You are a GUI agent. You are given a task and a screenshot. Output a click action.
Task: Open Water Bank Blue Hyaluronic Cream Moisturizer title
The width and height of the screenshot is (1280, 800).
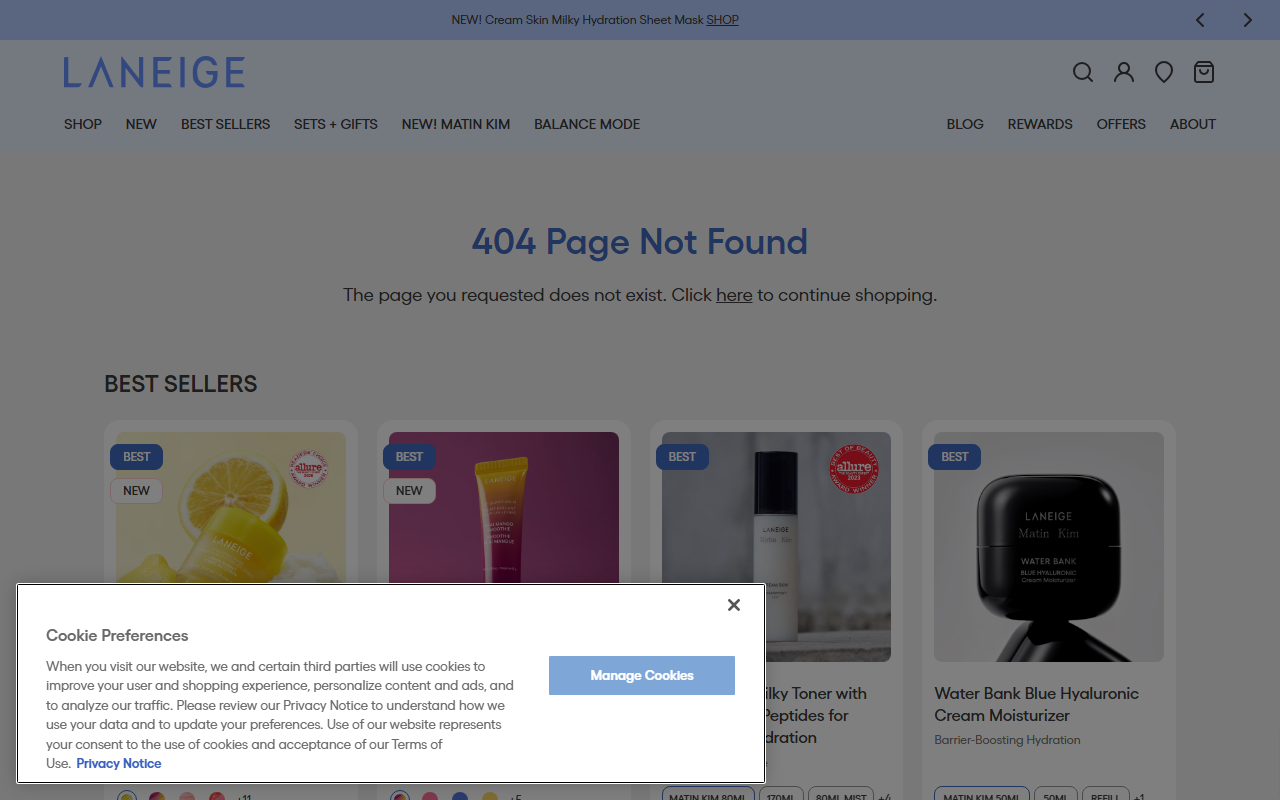point(1037,704)
